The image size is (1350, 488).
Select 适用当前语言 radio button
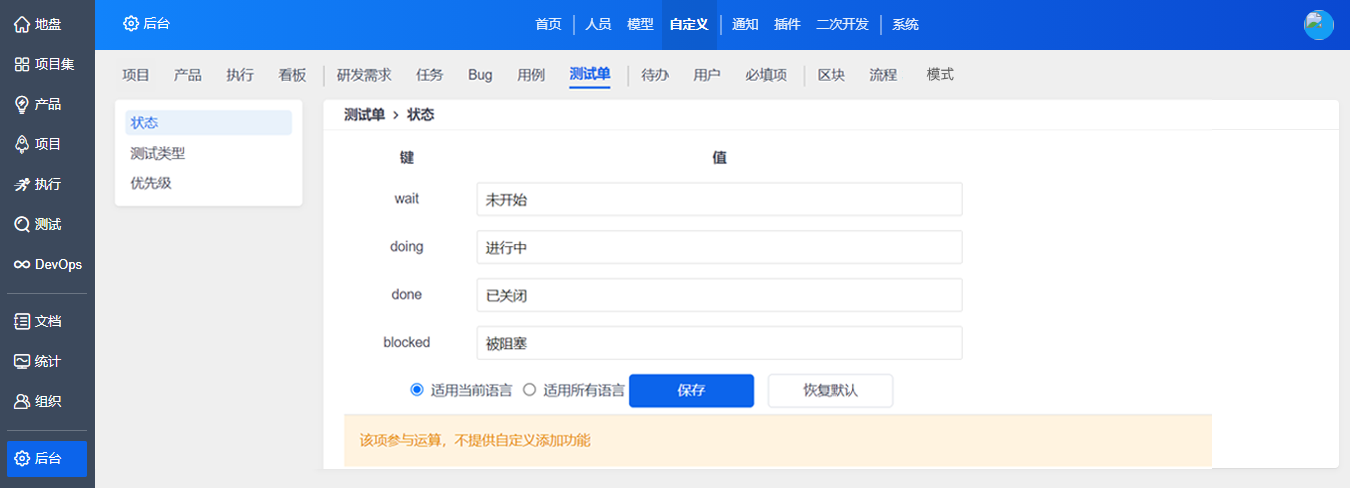click(x=417, y=390)
